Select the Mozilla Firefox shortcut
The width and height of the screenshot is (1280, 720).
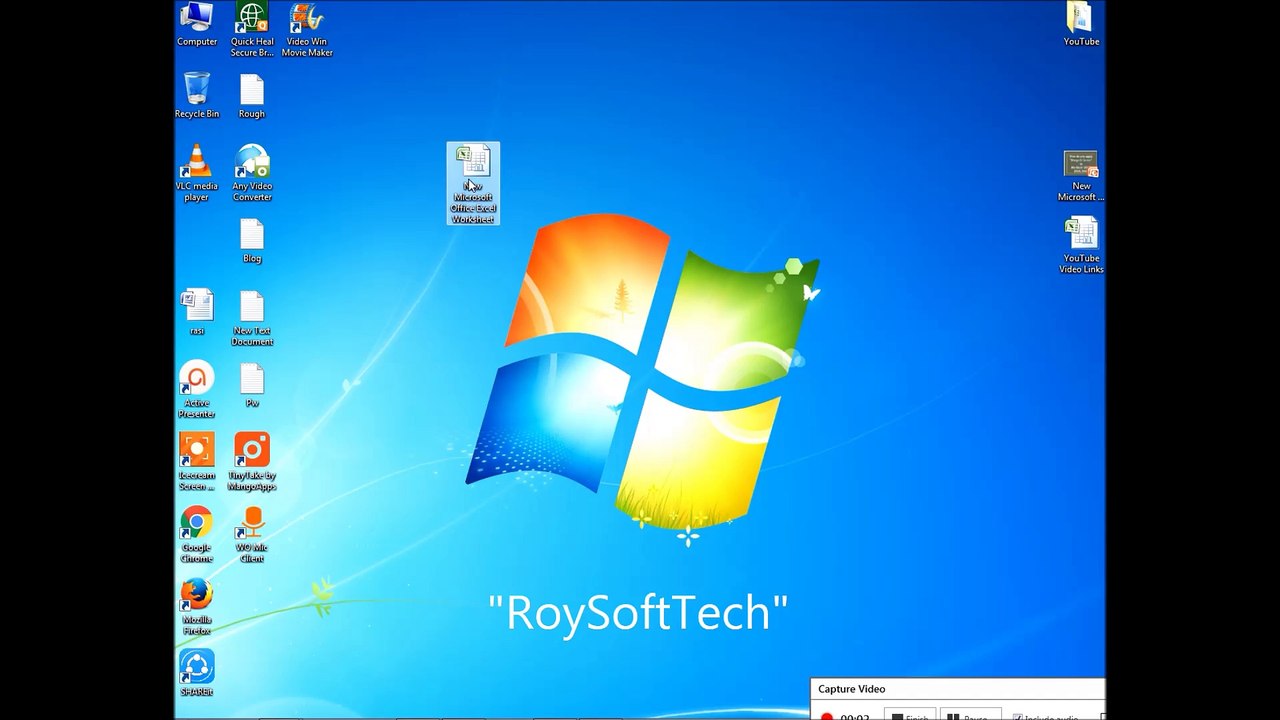197,607
